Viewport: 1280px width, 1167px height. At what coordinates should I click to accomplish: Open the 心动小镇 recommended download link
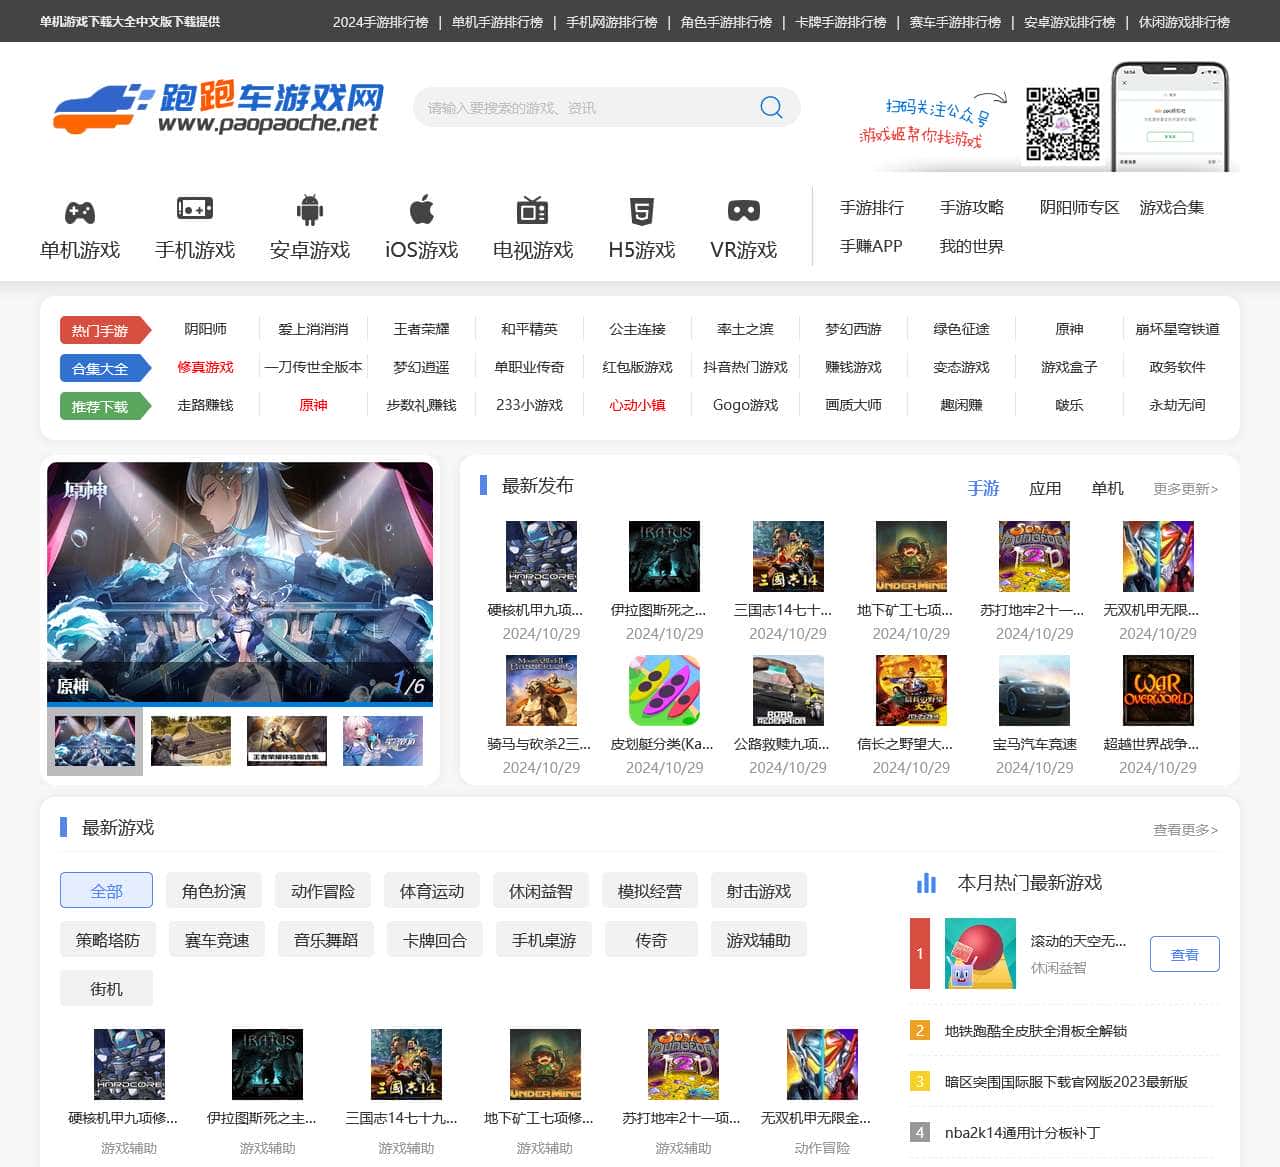tap(637, 405)
